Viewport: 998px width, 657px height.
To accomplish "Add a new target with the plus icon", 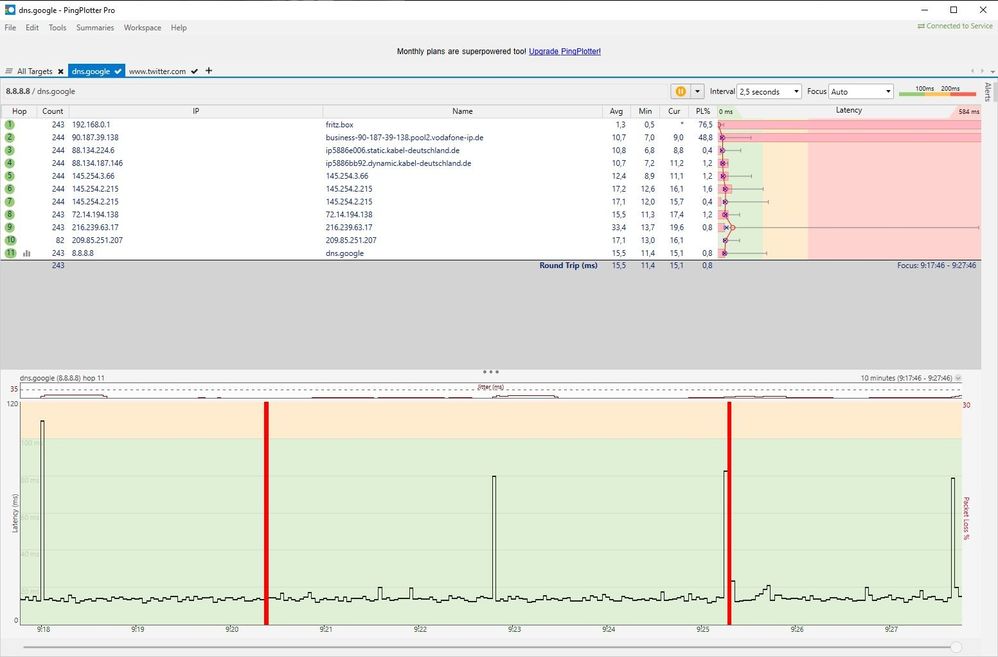I will 209,71.
